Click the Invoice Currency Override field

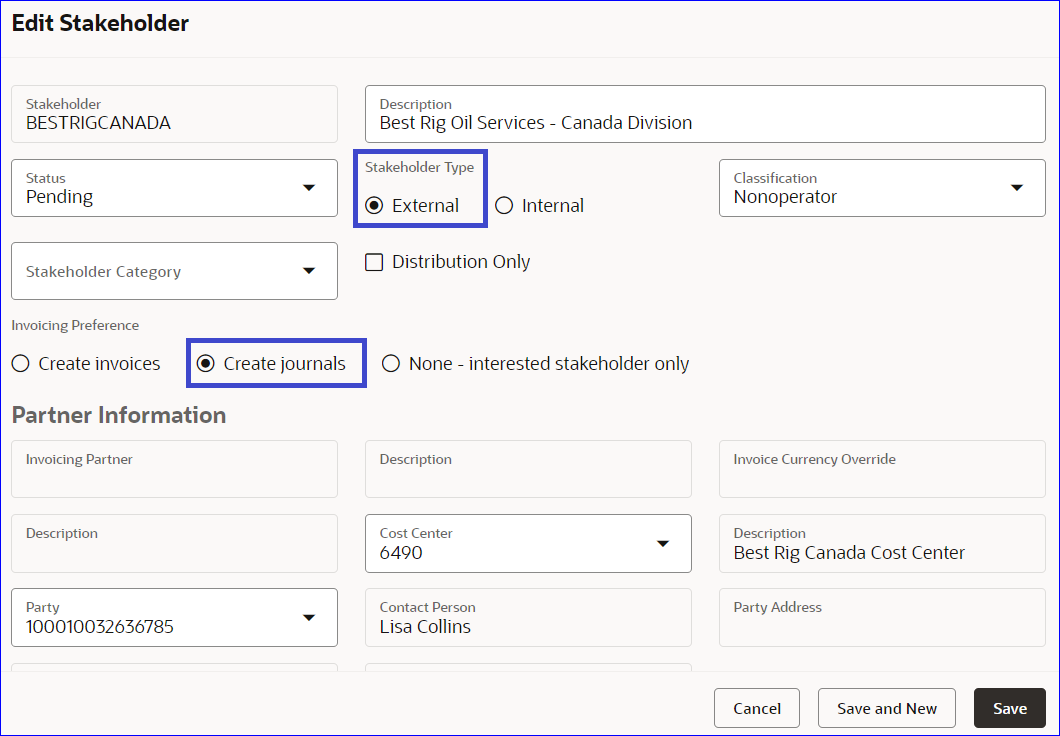[881, 469]
